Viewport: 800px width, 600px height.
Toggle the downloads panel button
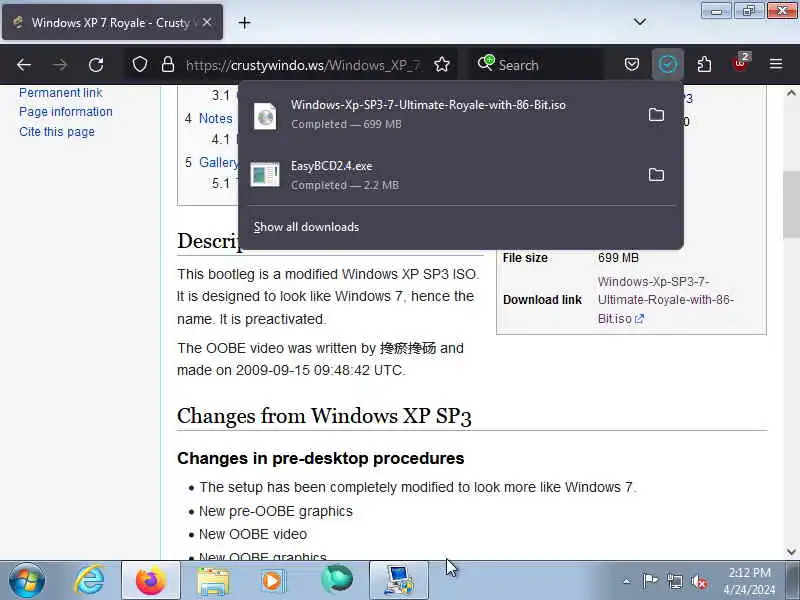tap(668, 64)
